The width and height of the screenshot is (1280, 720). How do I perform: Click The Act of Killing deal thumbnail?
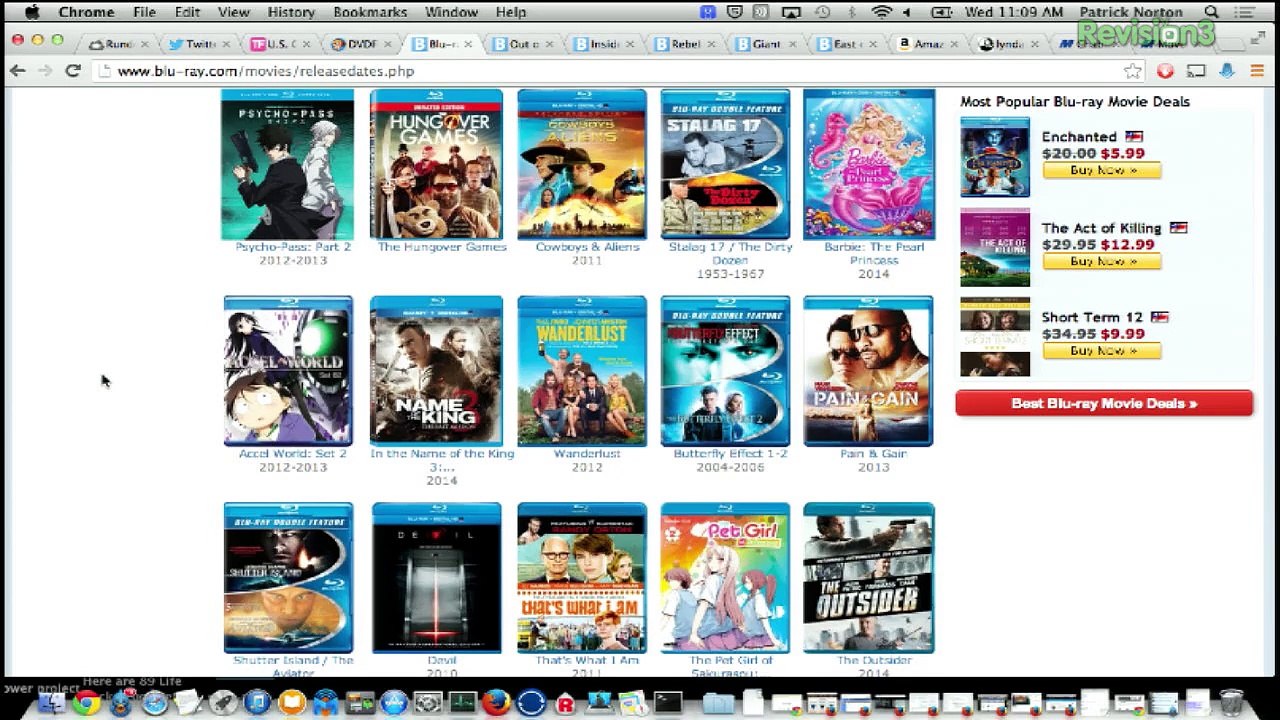coord(995,247)
